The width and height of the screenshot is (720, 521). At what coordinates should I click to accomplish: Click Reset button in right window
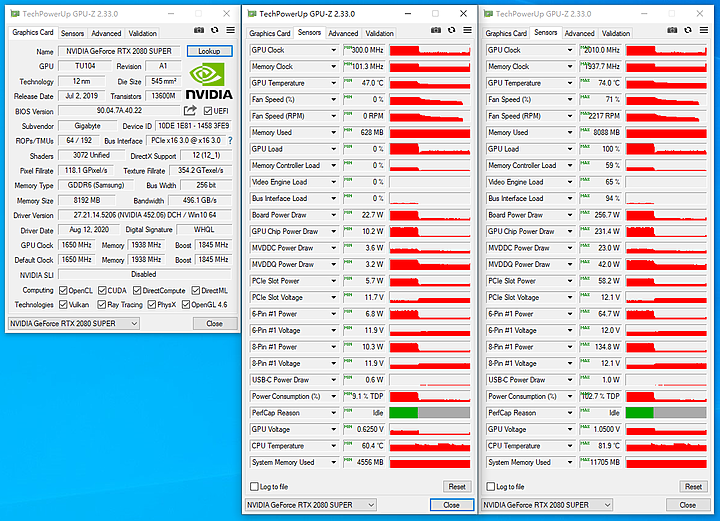click(693, 487)
